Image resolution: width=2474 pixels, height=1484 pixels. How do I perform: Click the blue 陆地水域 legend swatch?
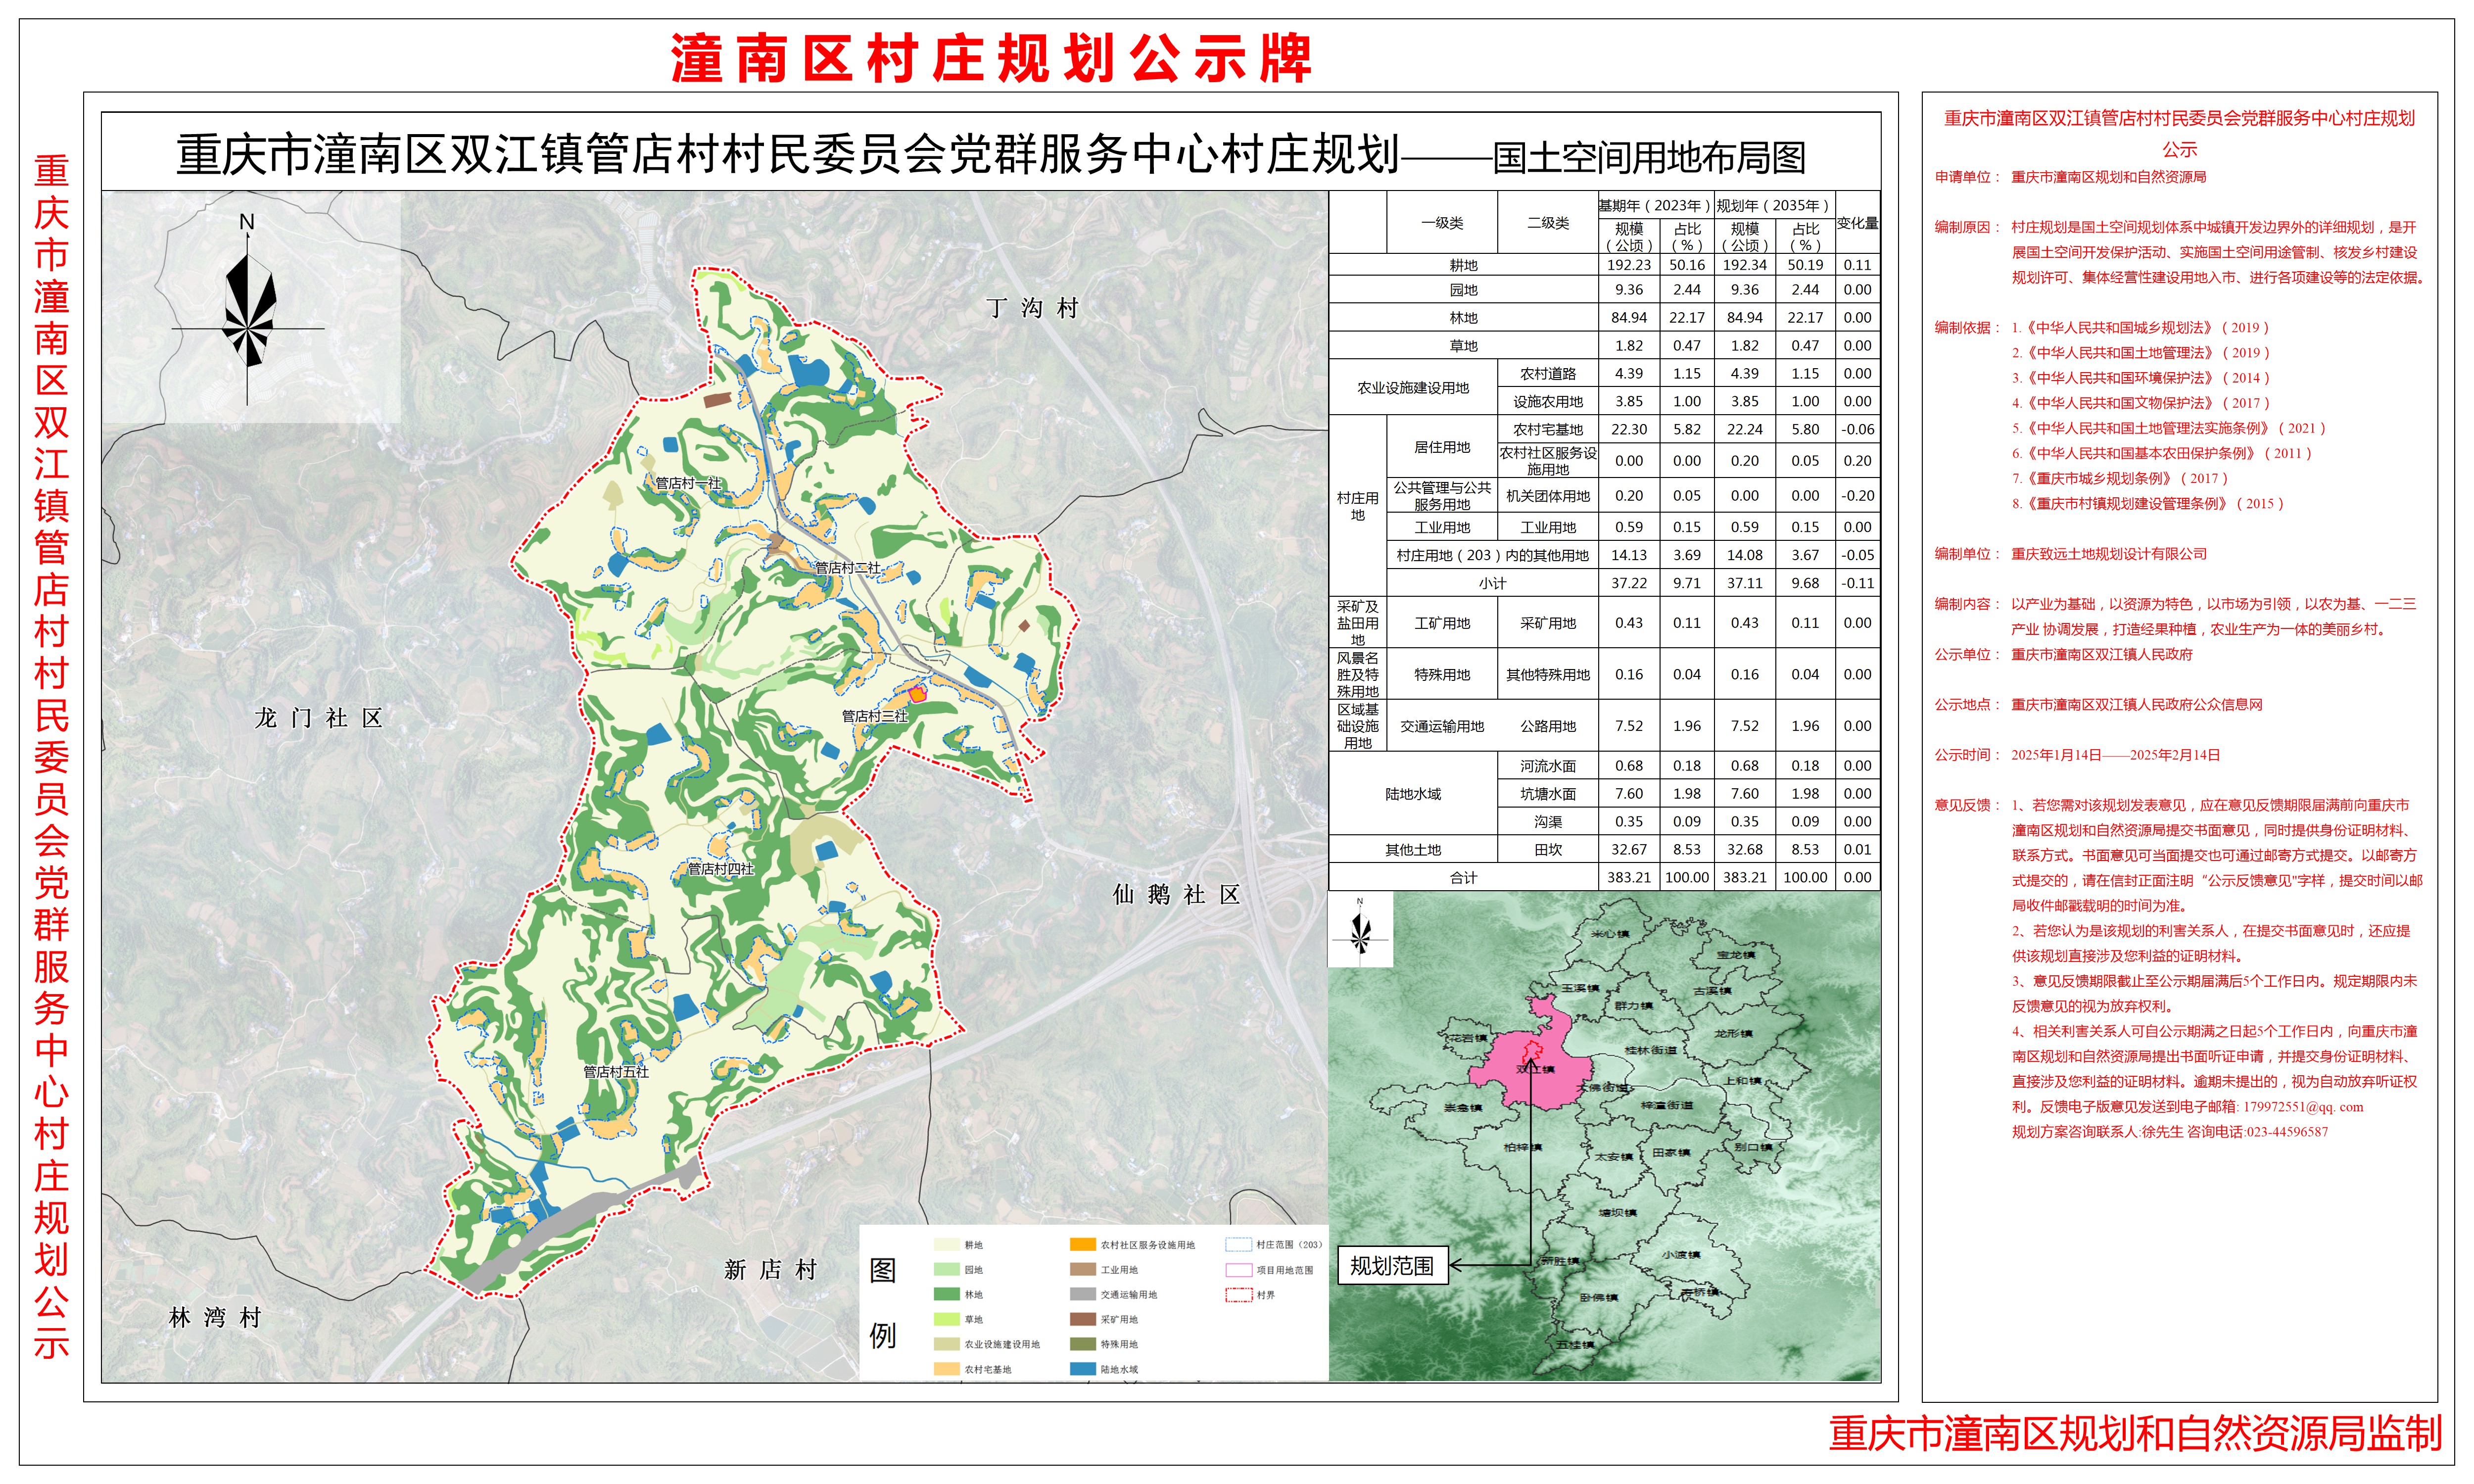[1083, 1370]
